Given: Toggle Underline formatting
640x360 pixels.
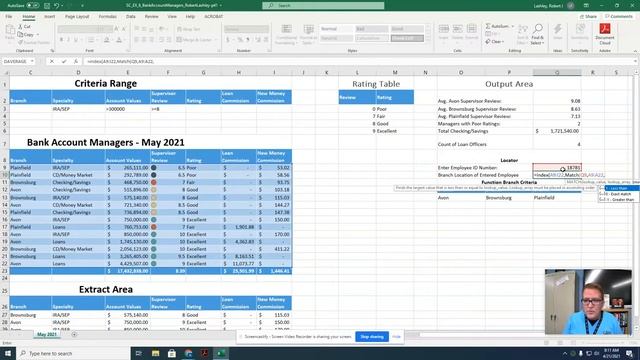Looking at the screenshot, I should click(76, 40).
